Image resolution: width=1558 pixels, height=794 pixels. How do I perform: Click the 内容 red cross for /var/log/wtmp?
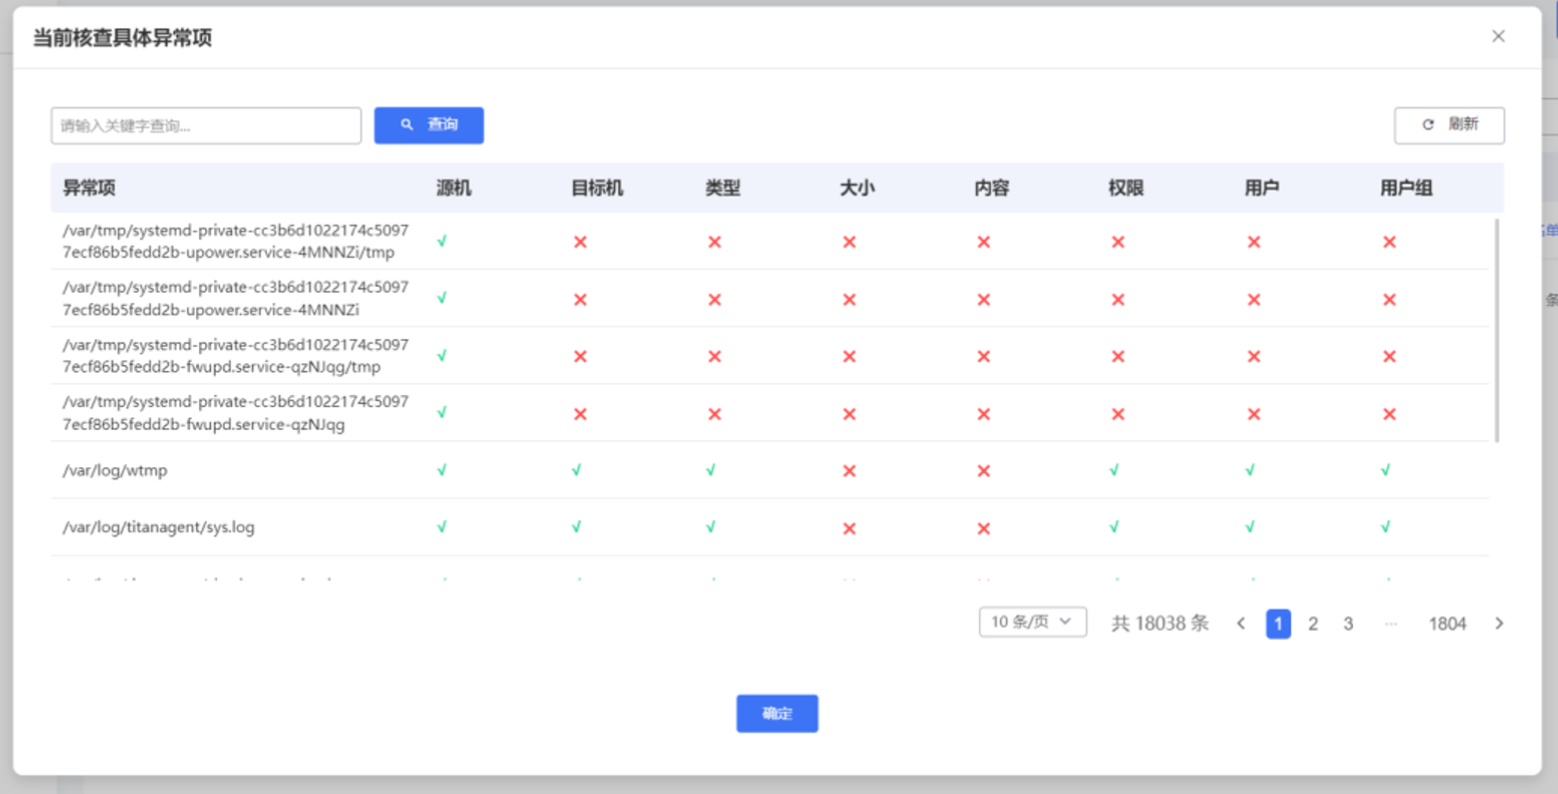(984, 471)
